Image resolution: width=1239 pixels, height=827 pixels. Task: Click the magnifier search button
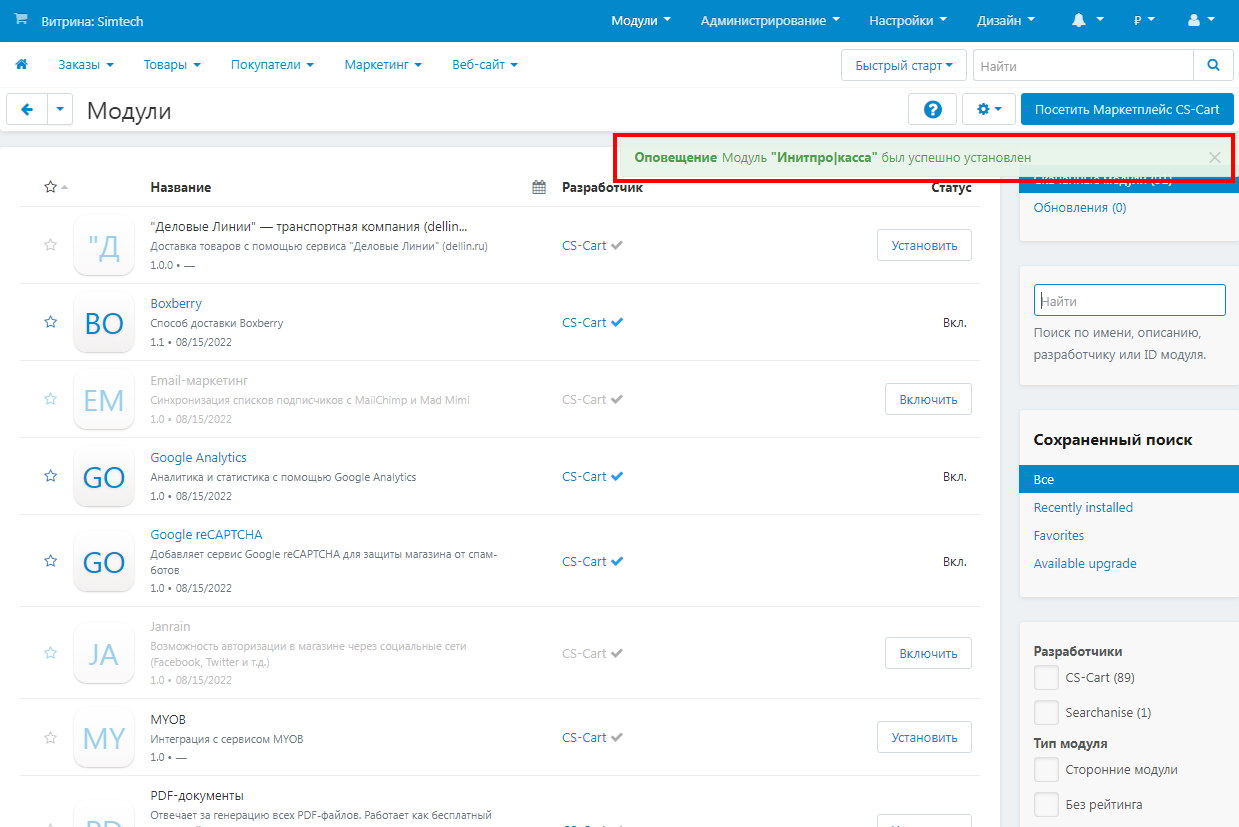(x=1213, y=65)
